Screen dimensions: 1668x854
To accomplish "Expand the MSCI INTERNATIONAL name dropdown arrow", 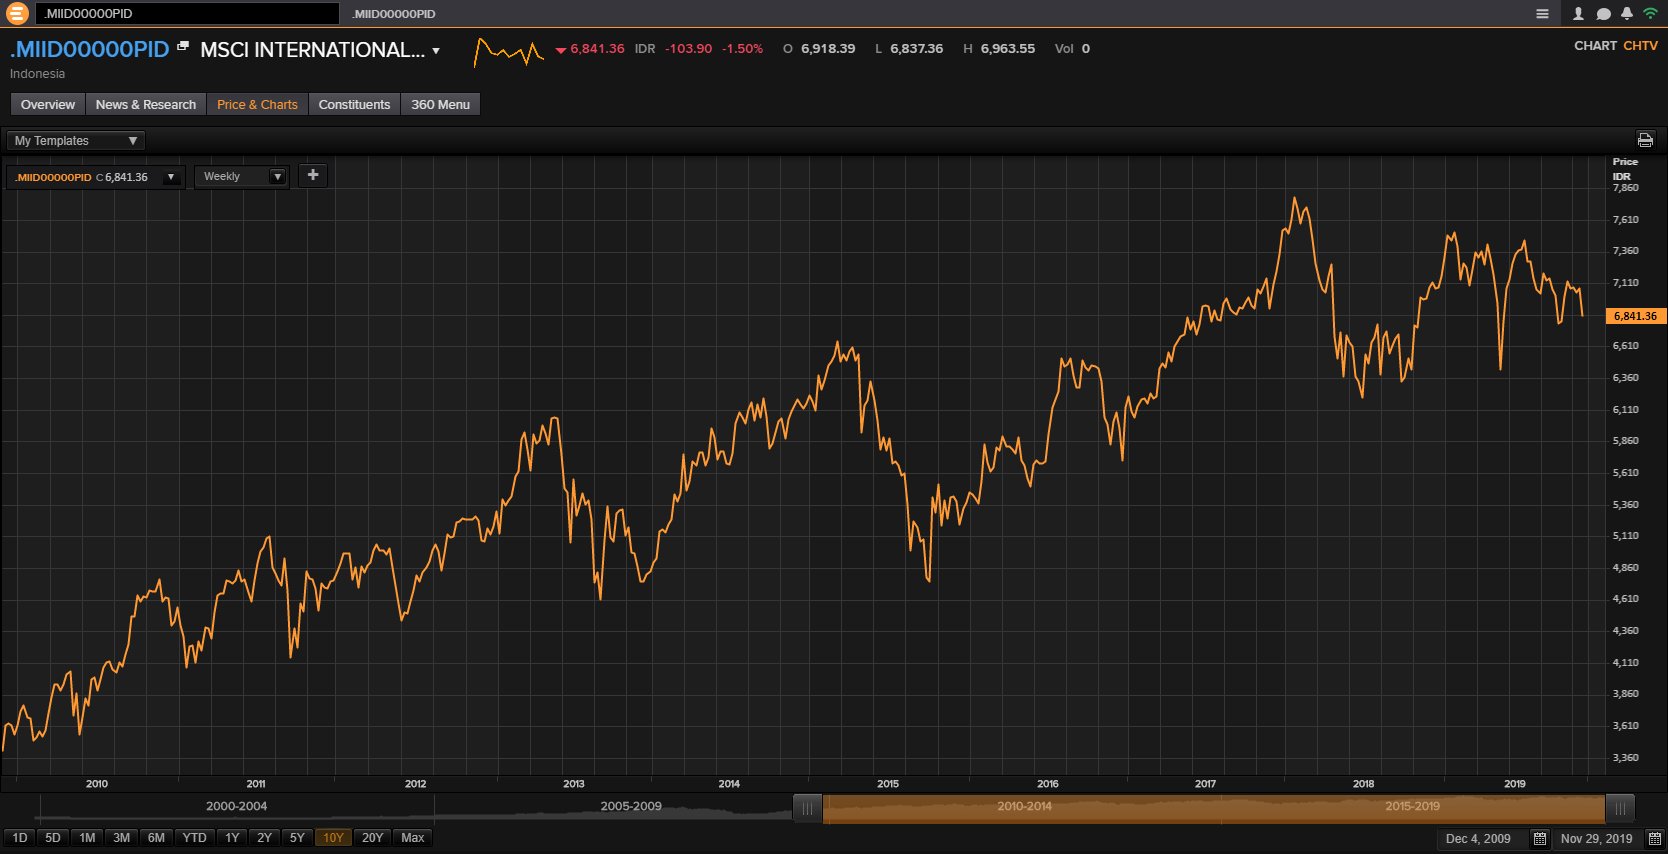I will click(436, 51).
